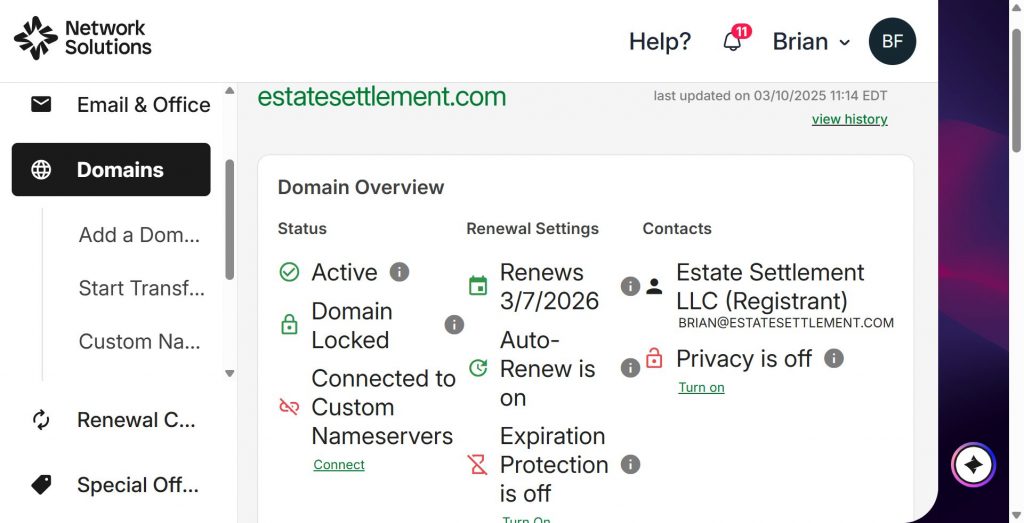Screen dimensions: 1024x523
Task: Click the view history link
Action: tap(849, 120)
